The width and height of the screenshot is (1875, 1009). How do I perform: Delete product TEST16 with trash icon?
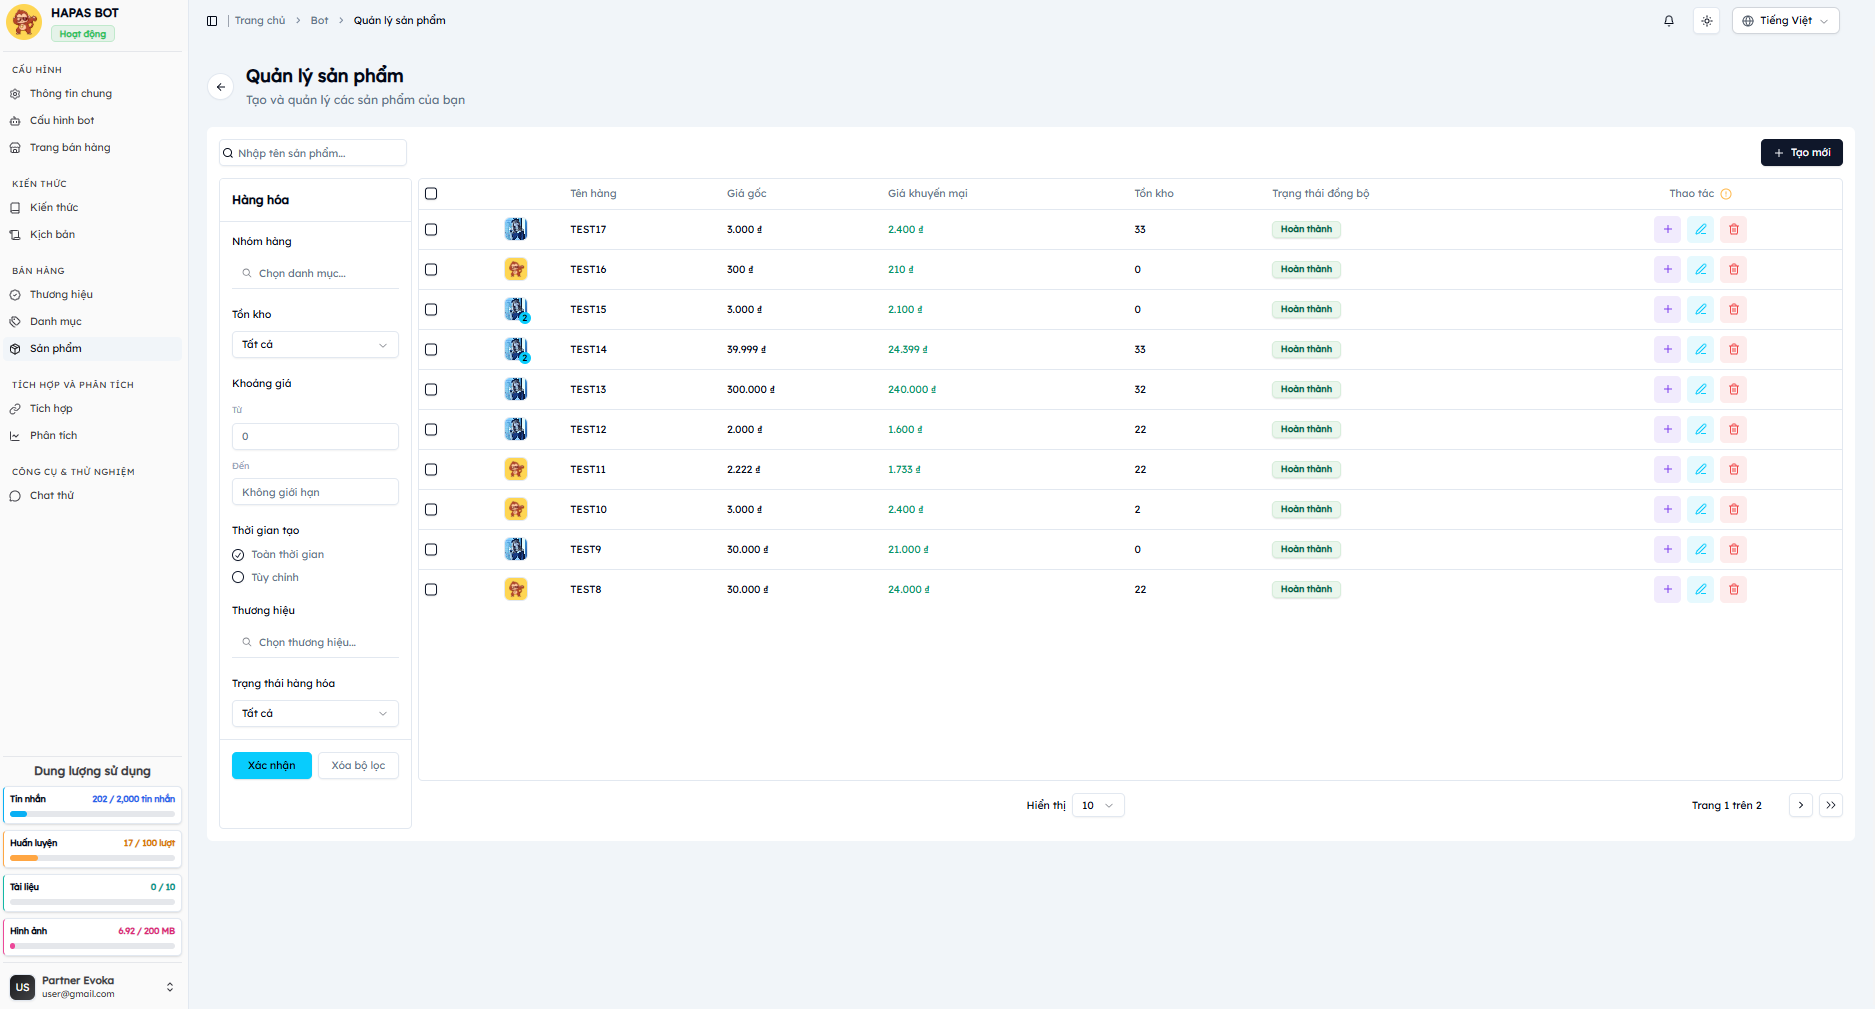(1733, 269)
